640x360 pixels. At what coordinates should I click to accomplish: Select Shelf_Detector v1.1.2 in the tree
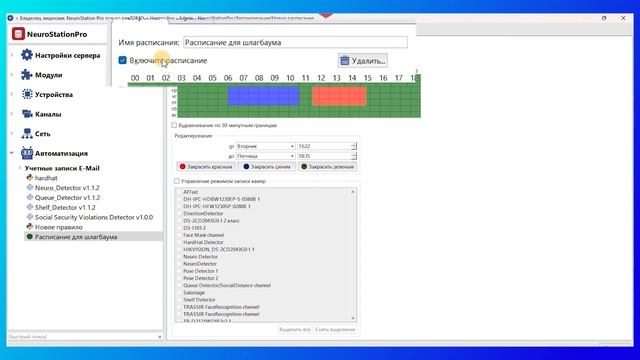point(65,207)
